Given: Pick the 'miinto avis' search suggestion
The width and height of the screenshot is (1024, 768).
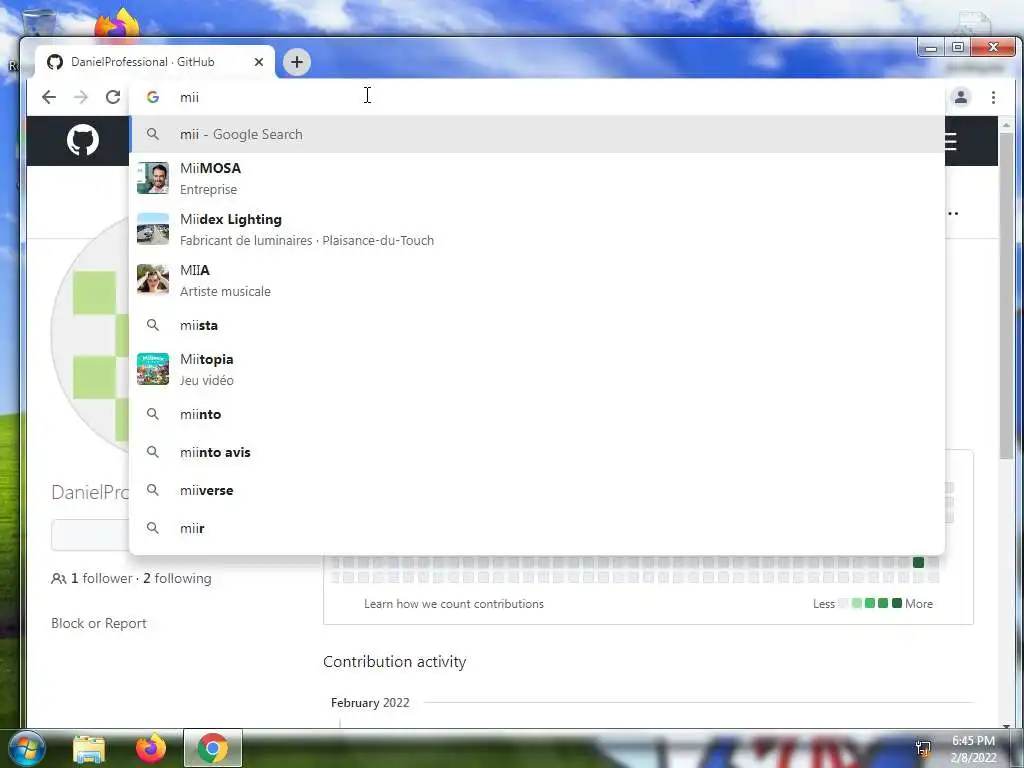Looking at the screenshot, I should tap(537, 452).
